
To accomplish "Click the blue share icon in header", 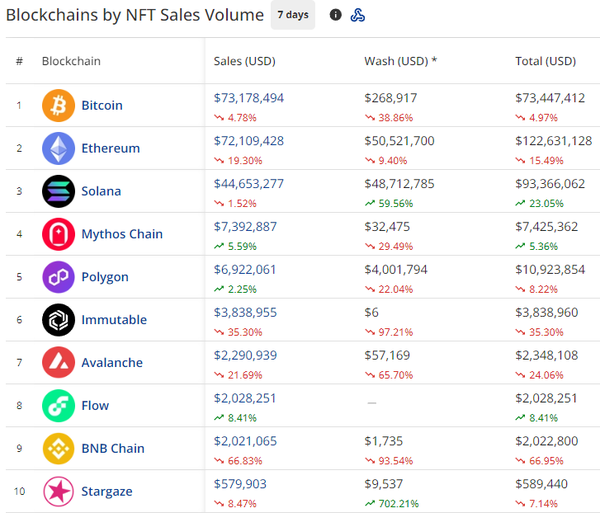I will click(x=358, y=15).
